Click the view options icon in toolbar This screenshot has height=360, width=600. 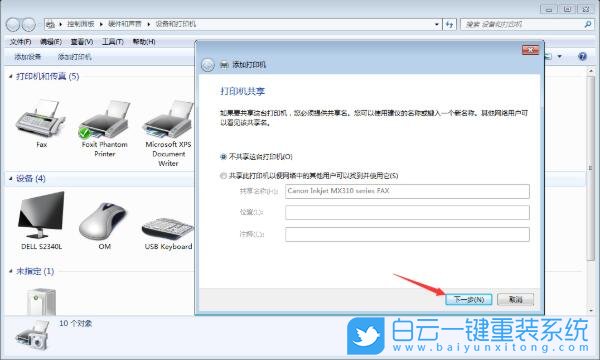[548, 57]
